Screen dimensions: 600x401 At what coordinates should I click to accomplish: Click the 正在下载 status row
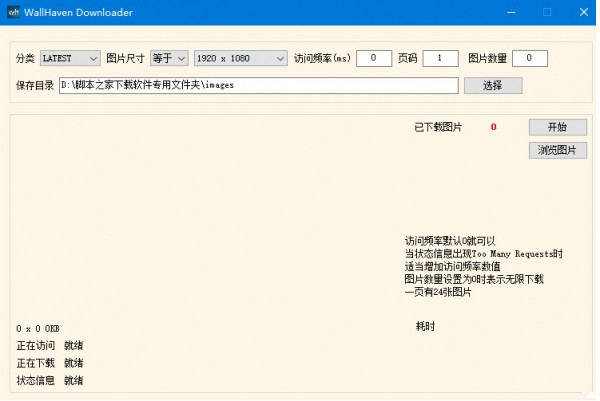[x=50, y=363]
